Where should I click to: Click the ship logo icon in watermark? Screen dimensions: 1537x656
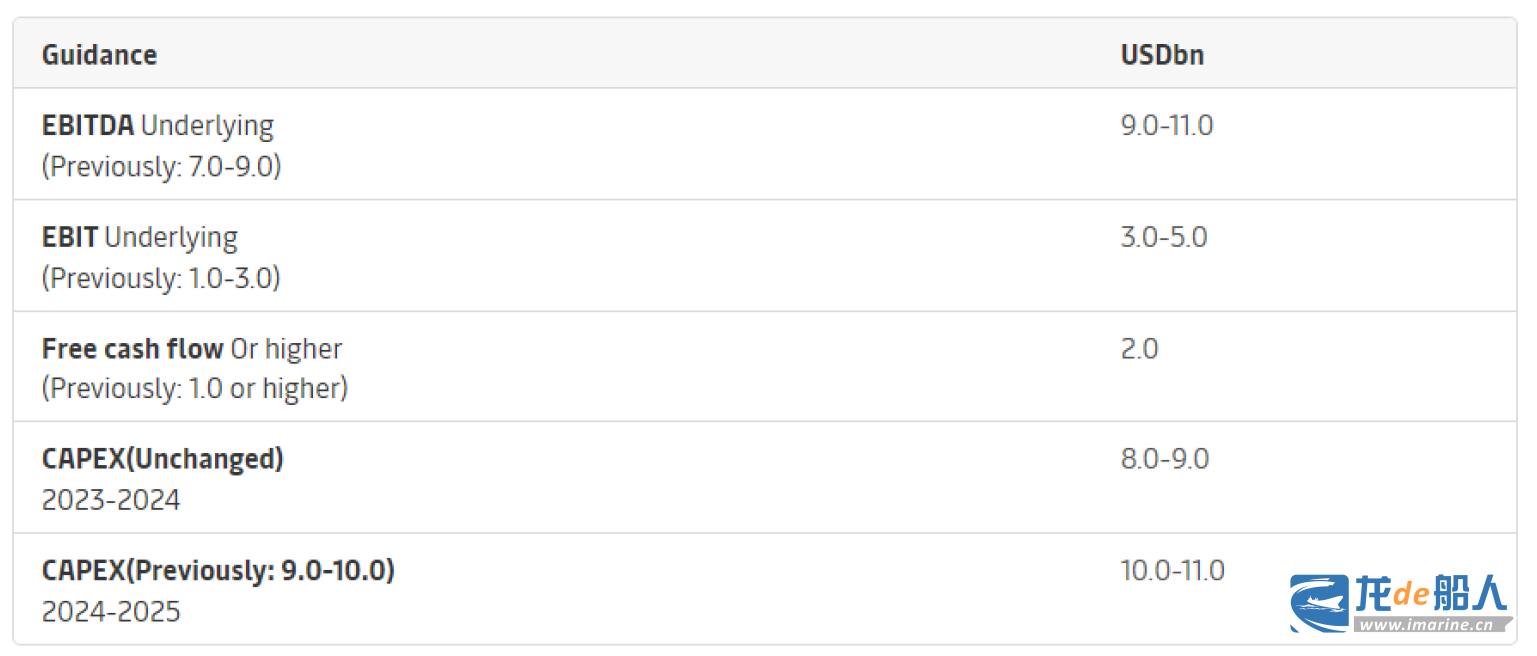[1319, 603]
